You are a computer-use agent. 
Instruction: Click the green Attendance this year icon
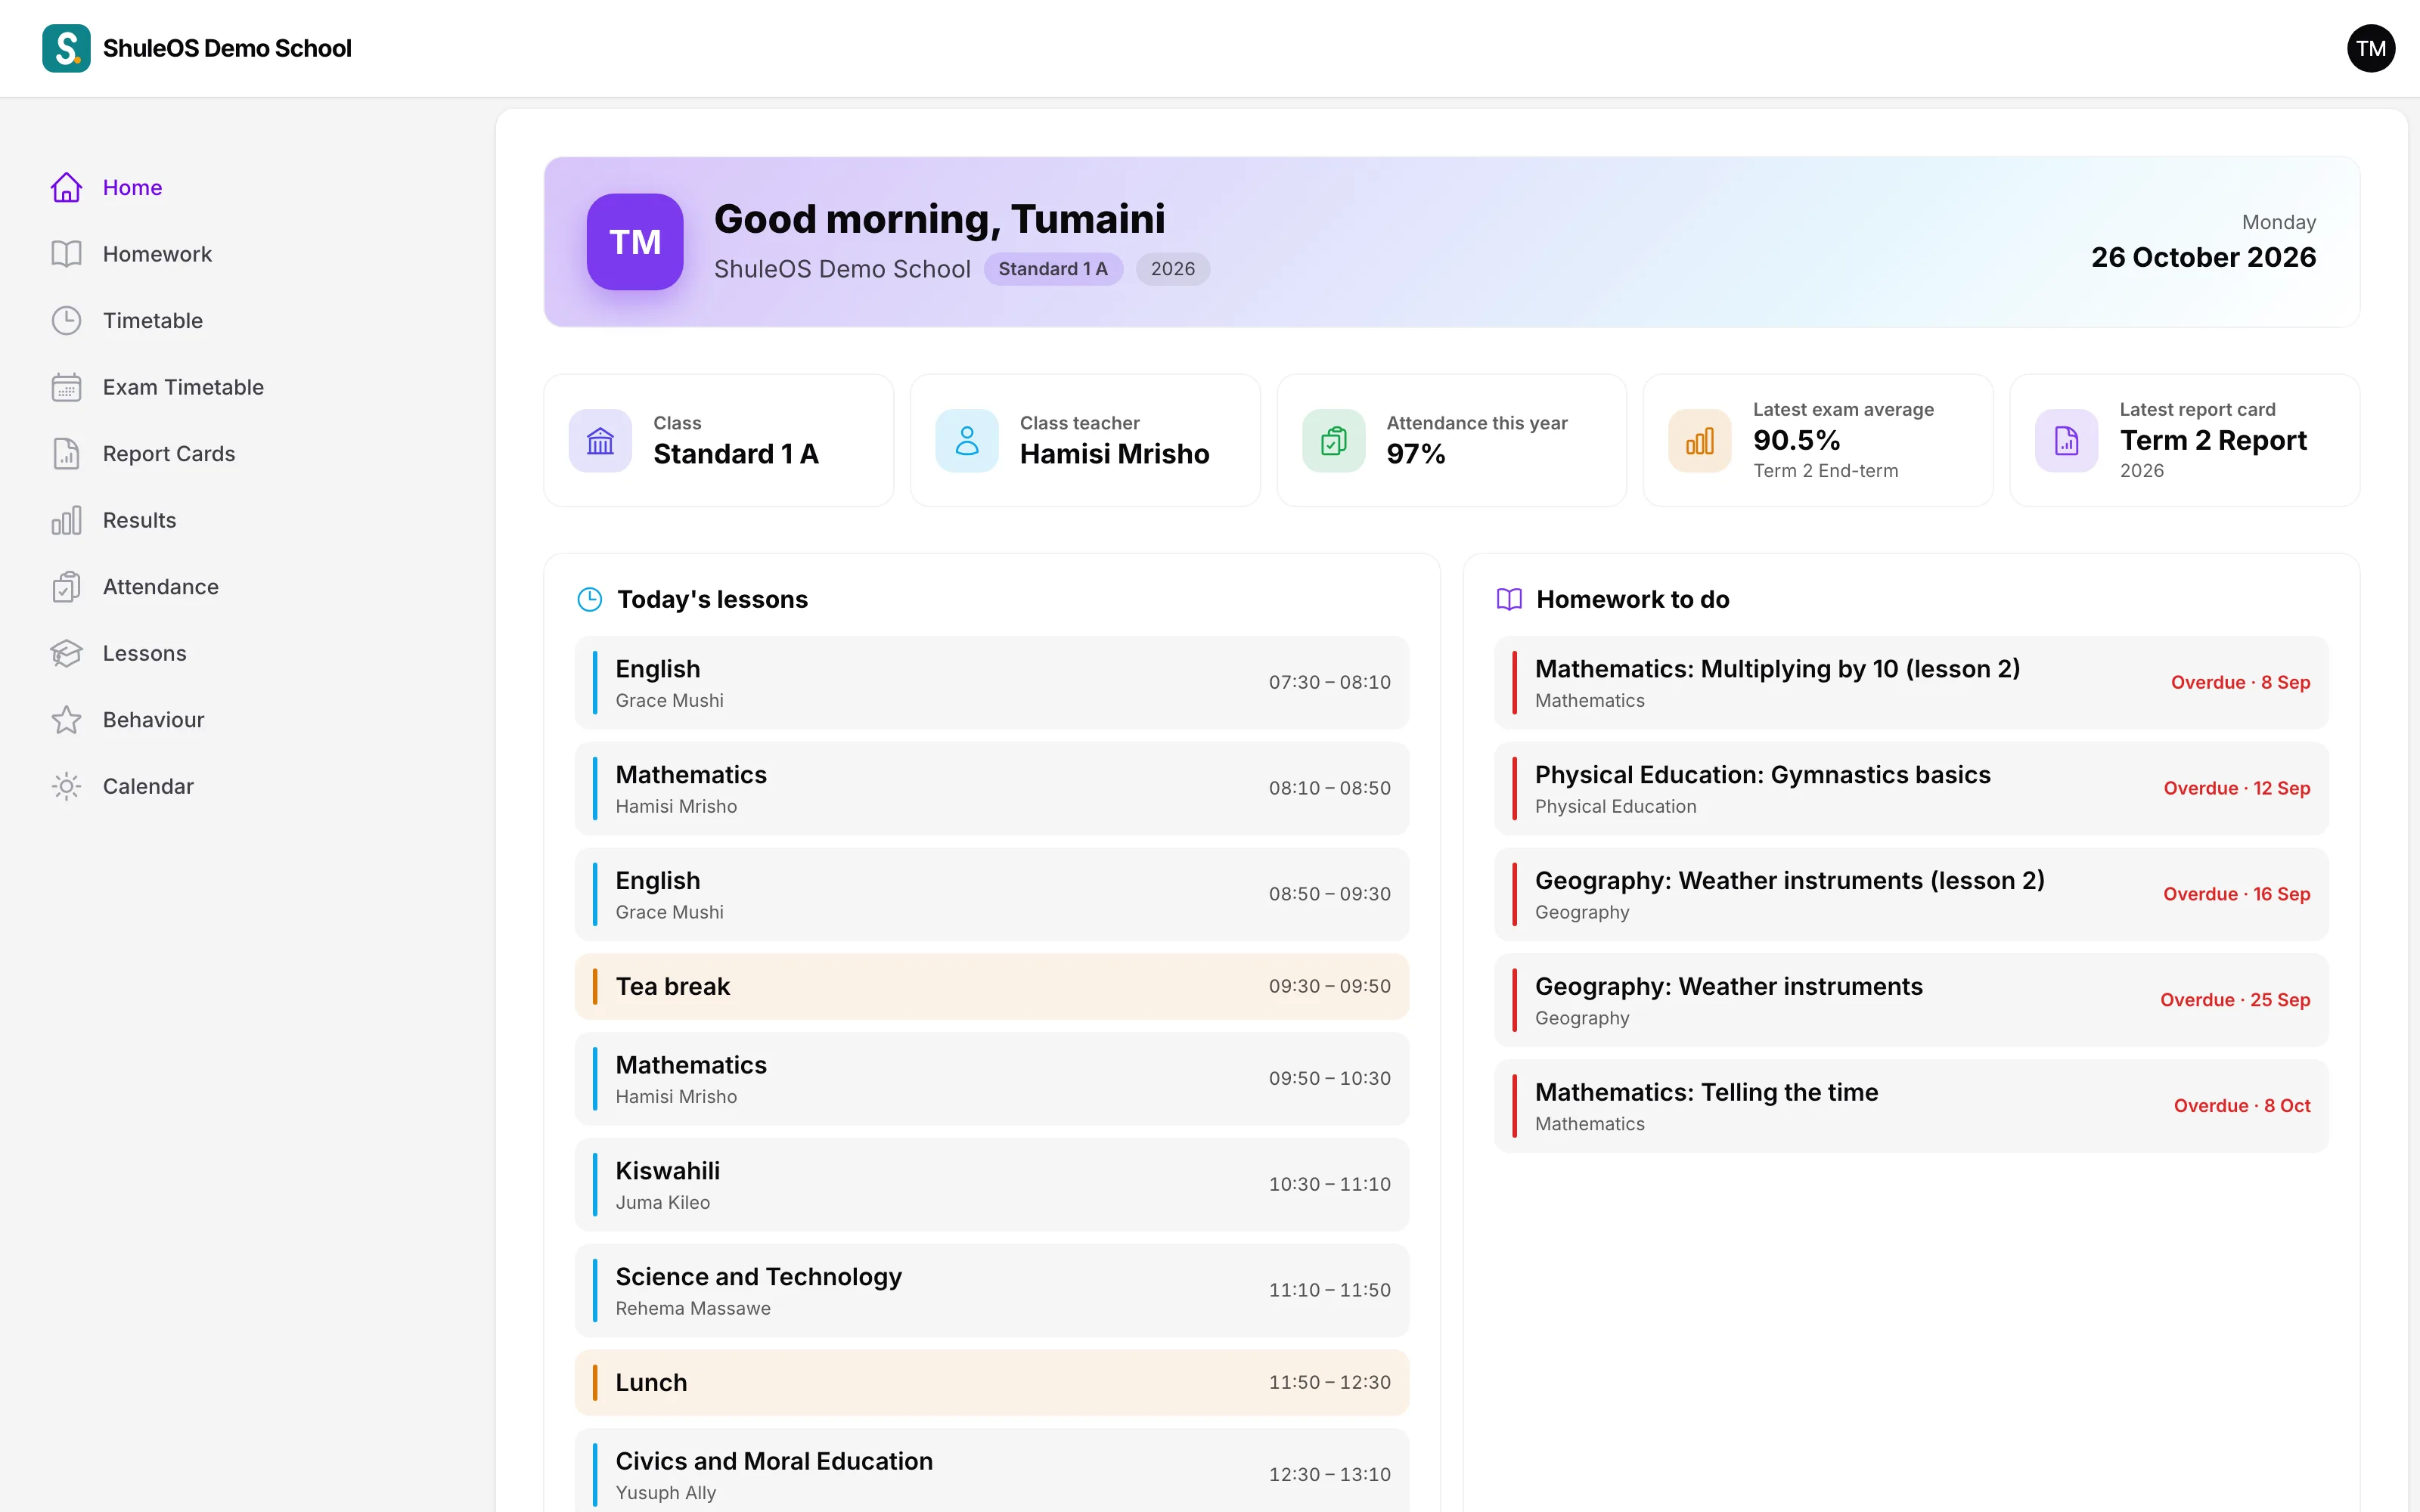pyautogui.click(x=1333, y=440)
